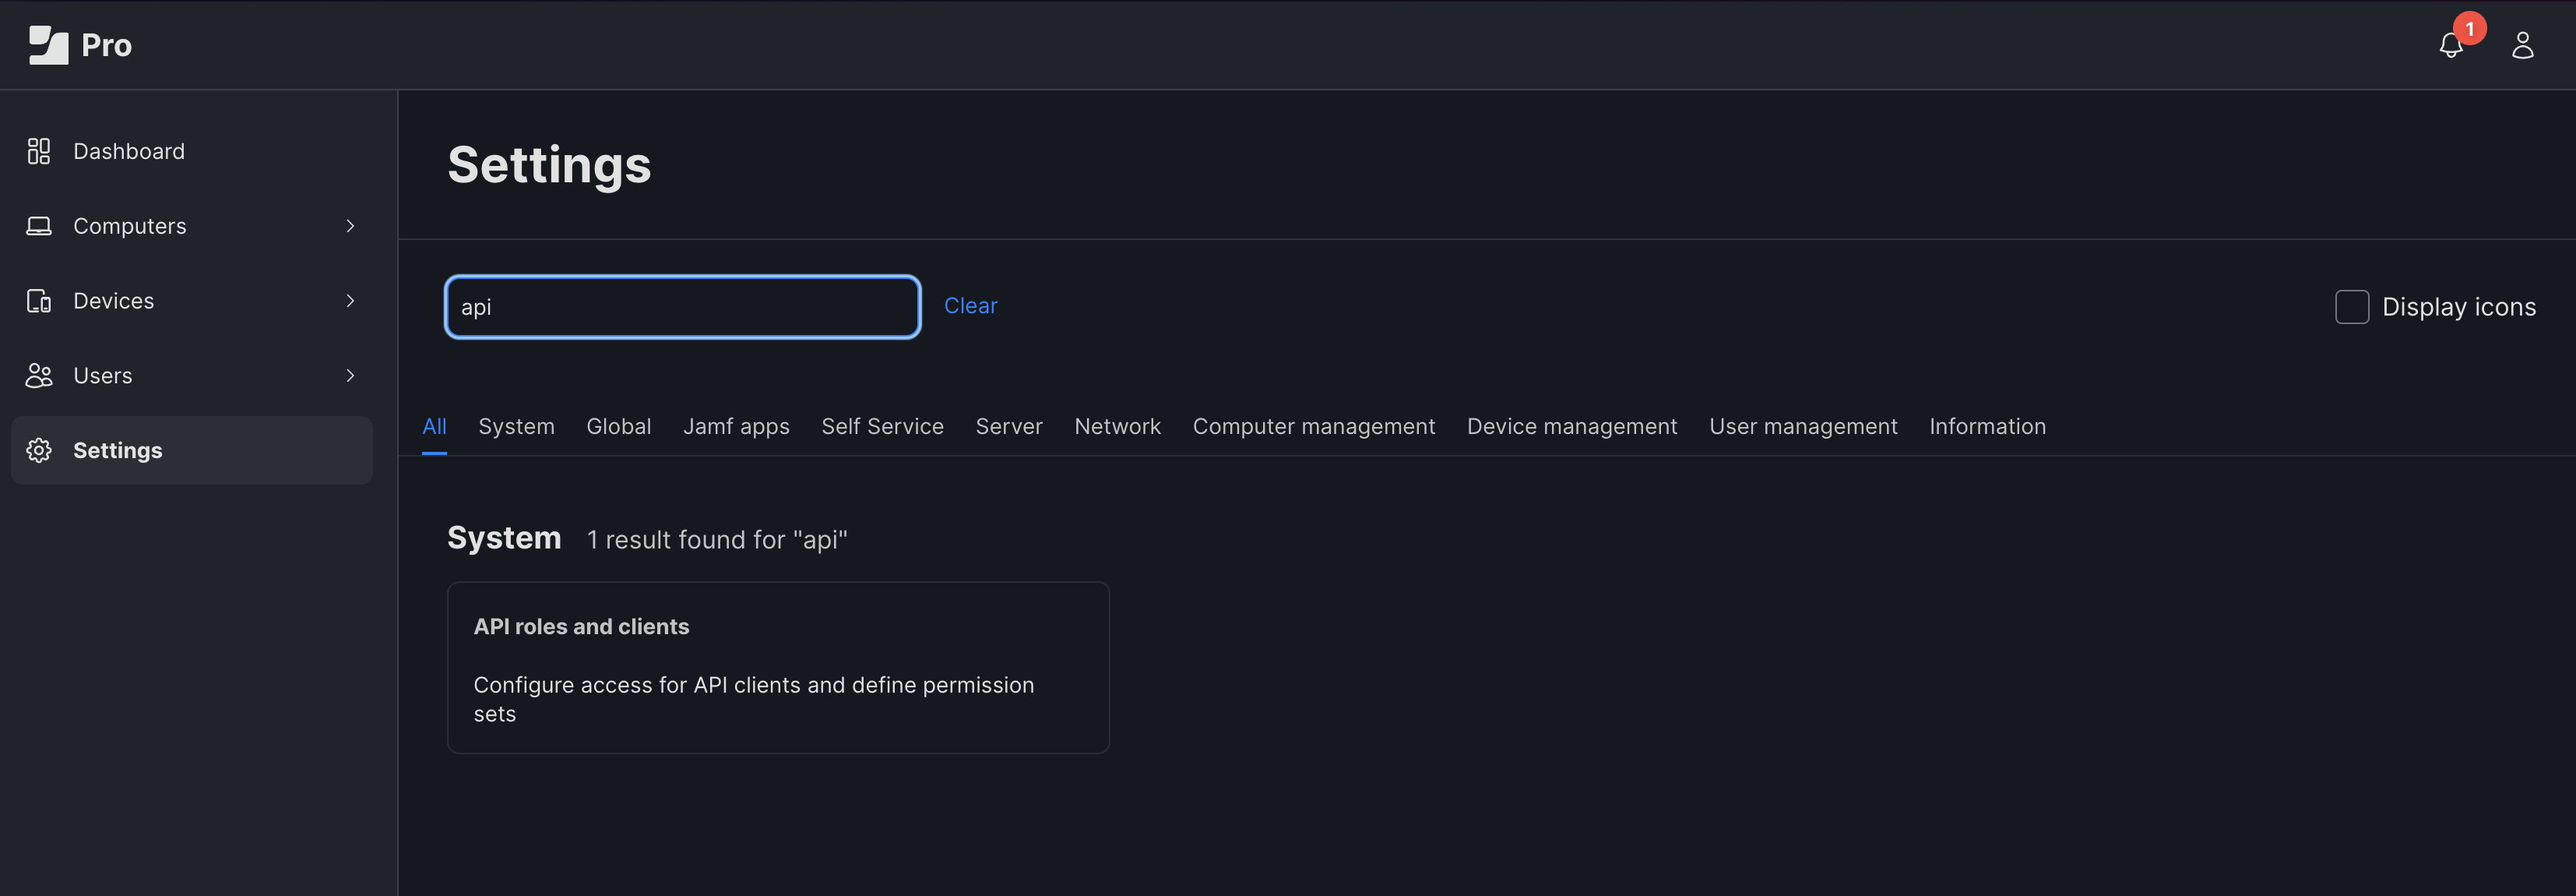Click the Dashboard grid icon in sidebar
This screenshot has width=2576, height=896.
[x=39, y=151]
